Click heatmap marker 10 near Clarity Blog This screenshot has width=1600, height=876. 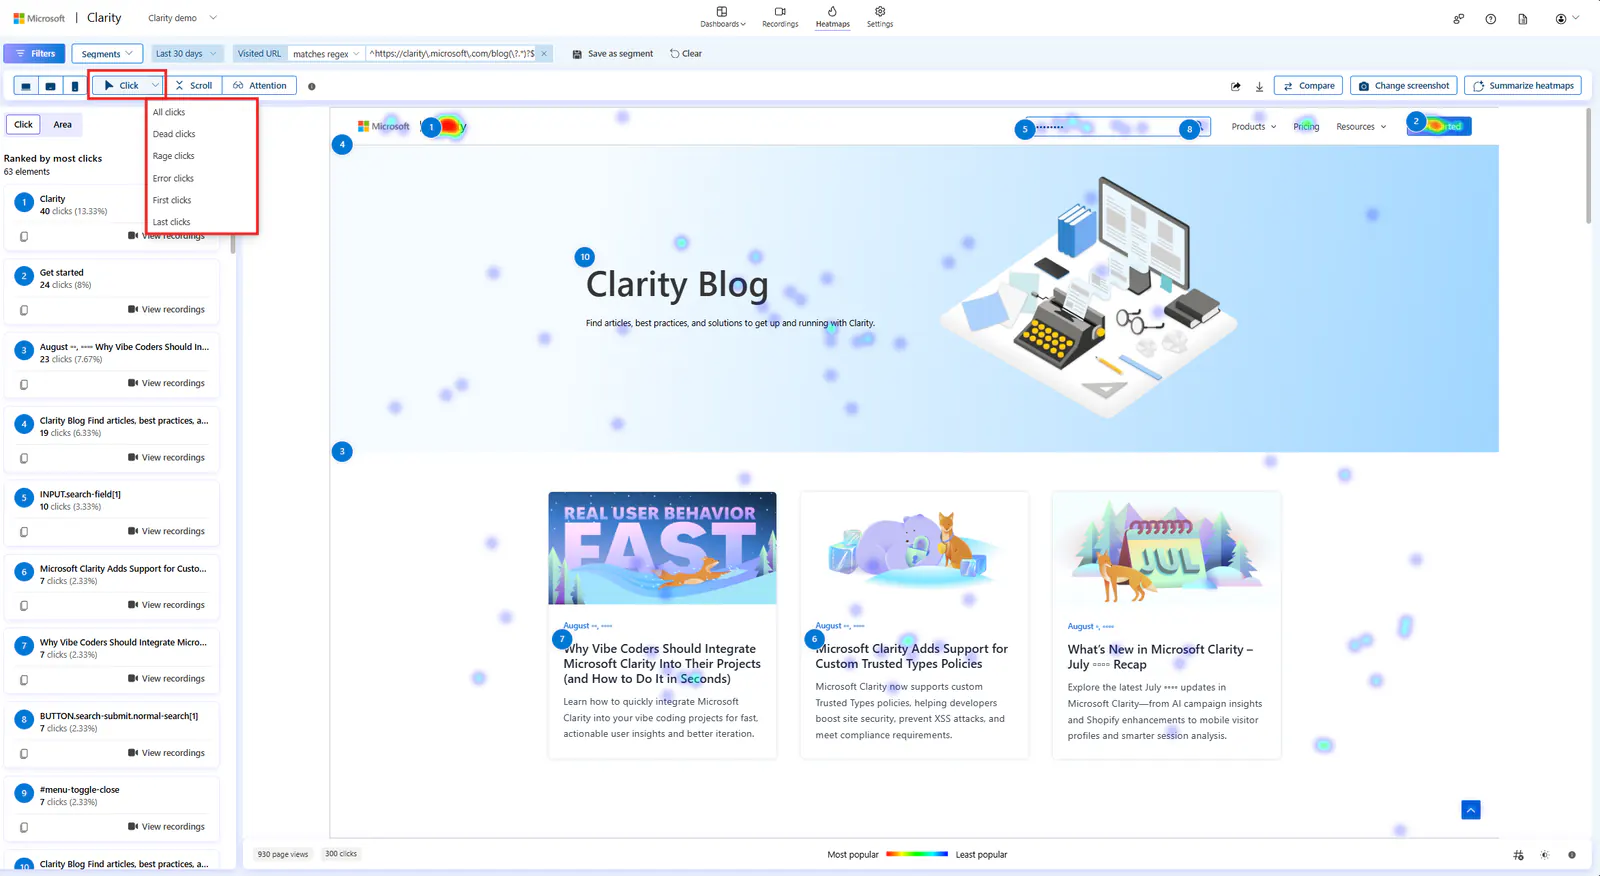[585, 257]
